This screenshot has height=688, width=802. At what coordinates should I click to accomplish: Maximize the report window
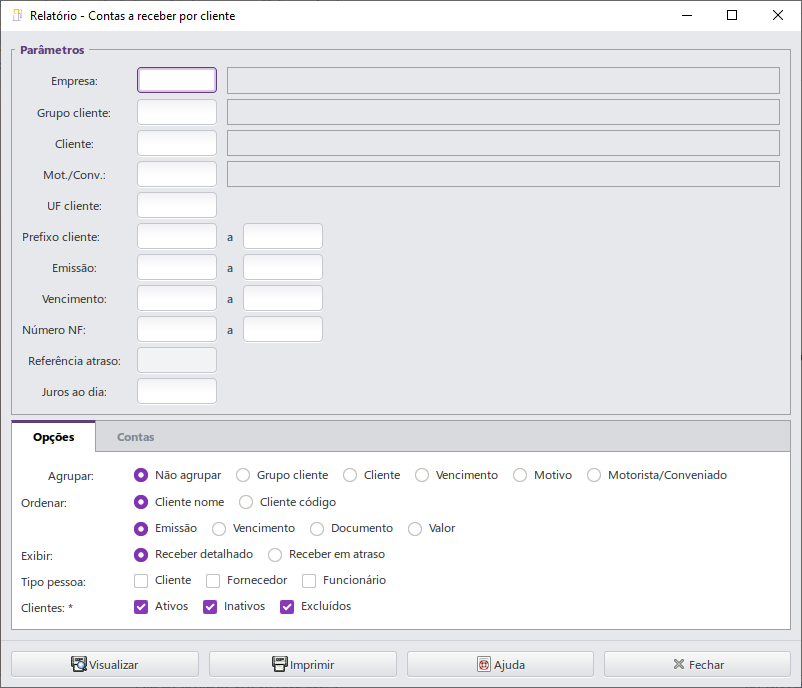pyautogui.click(x=732, y=15)
